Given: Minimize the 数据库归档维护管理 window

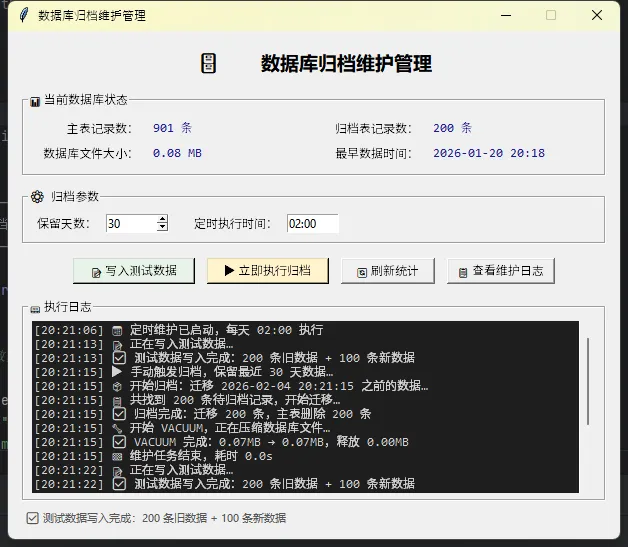Looking at the screenshot, I should coord(506,16).
